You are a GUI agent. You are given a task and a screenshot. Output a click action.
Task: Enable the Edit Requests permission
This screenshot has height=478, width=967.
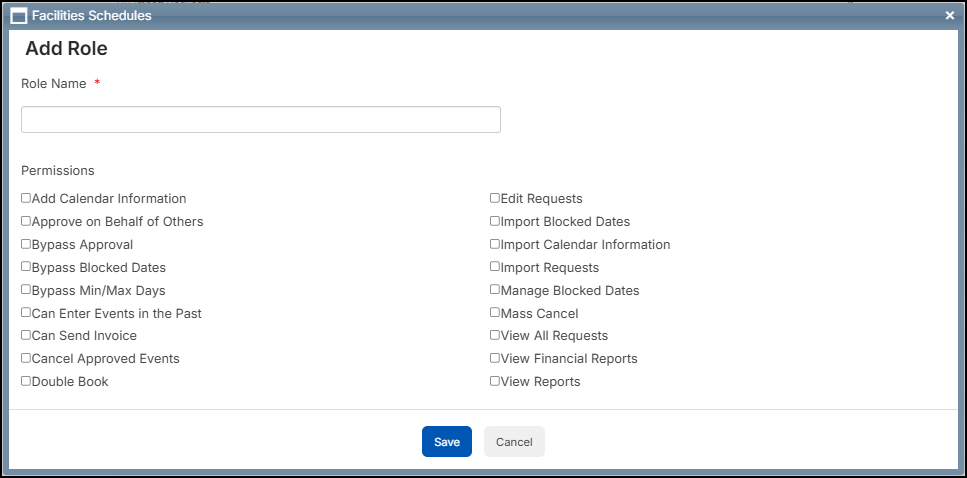(495, 198)
